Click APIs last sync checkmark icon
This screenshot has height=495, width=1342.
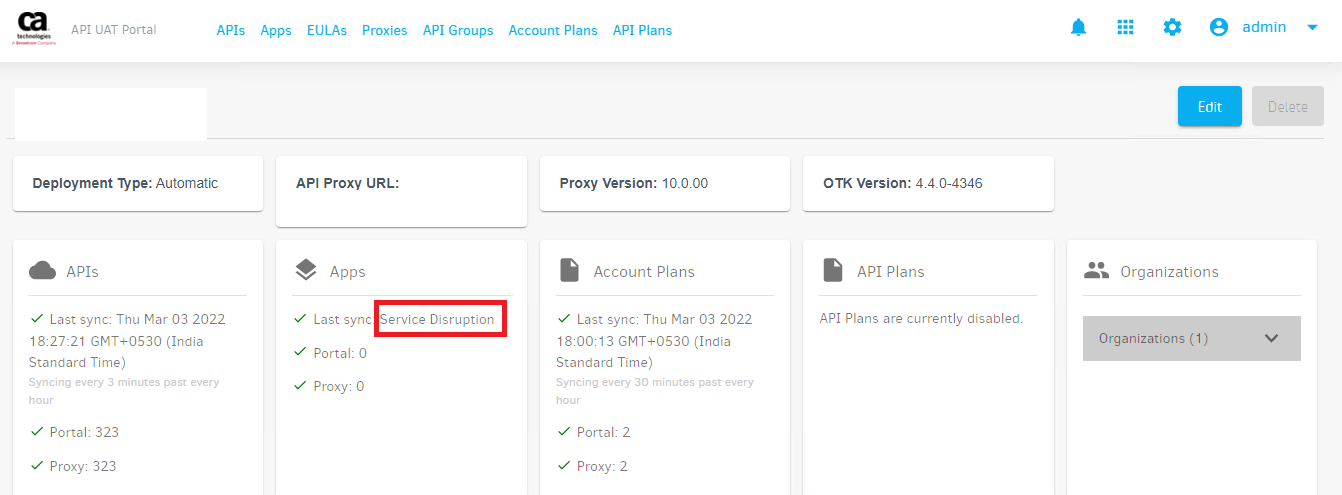(37, 318)
